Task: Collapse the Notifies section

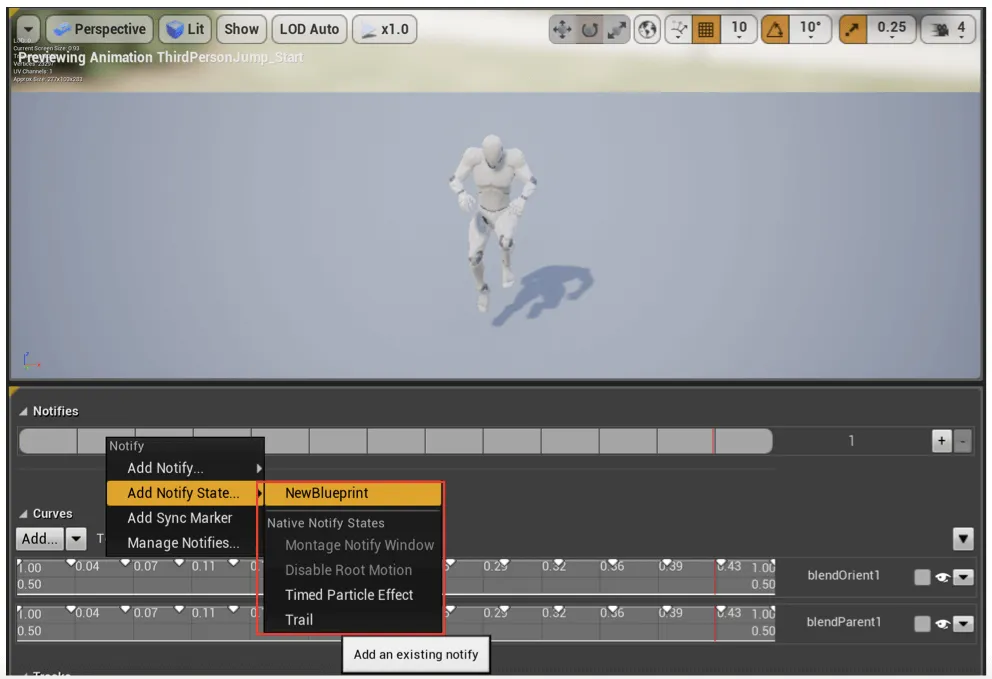Action: click(23, 411)
